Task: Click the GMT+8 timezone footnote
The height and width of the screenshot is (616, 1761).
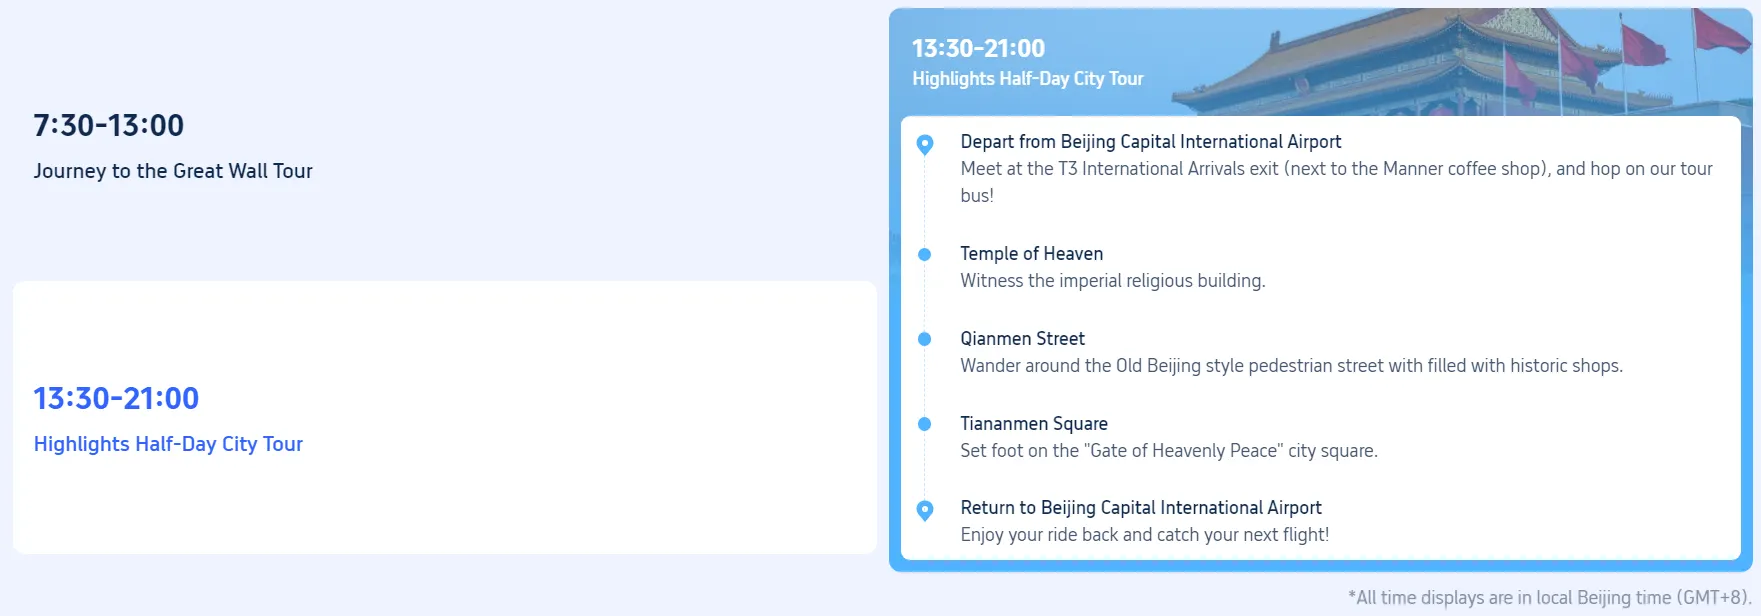Action: (x=1549, y=597)
